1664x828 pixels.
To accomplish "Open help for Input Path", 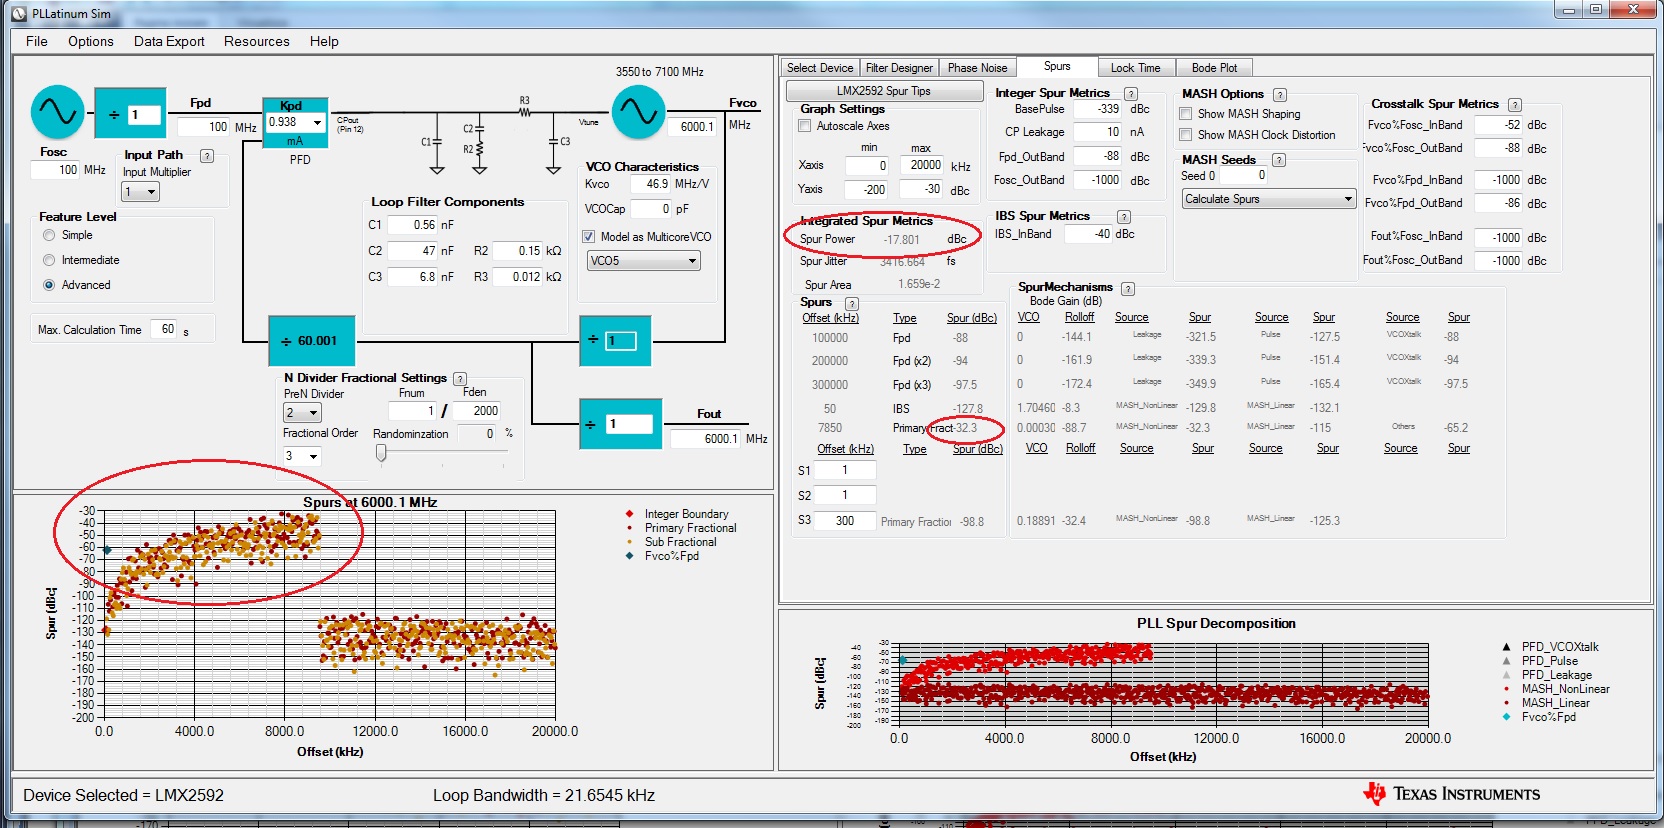I will click(x=207, y=156).
